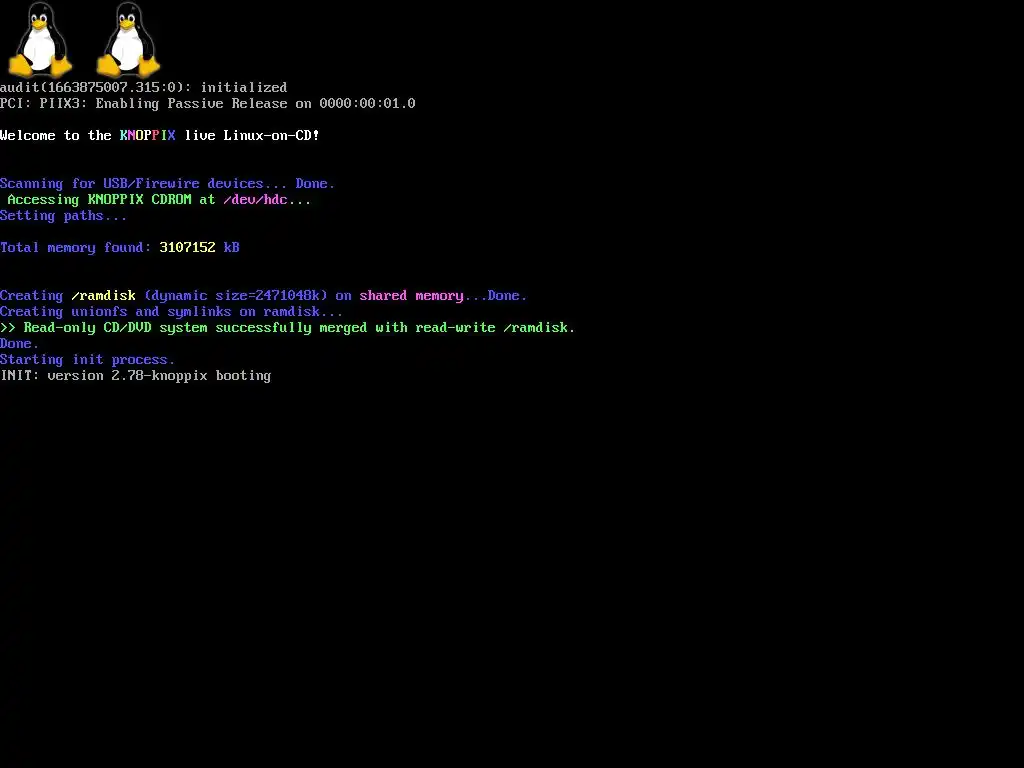Screen dimensions: 1024x768
Task: Click 'Creating unionfs and symlinks on ramdisk...' line
Action: pyautogui.click(x=171, y=312)
